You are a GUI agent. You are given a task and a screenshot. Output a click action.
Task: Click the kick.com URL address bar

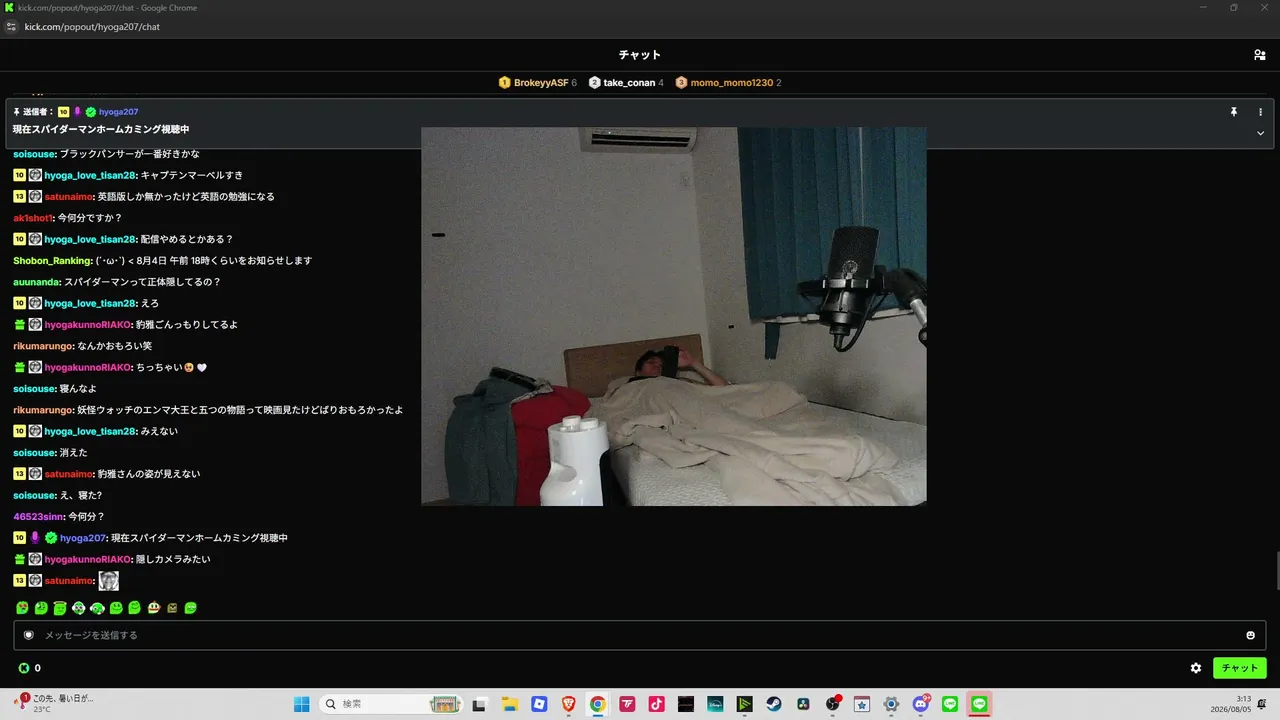[x=92, y=27]
